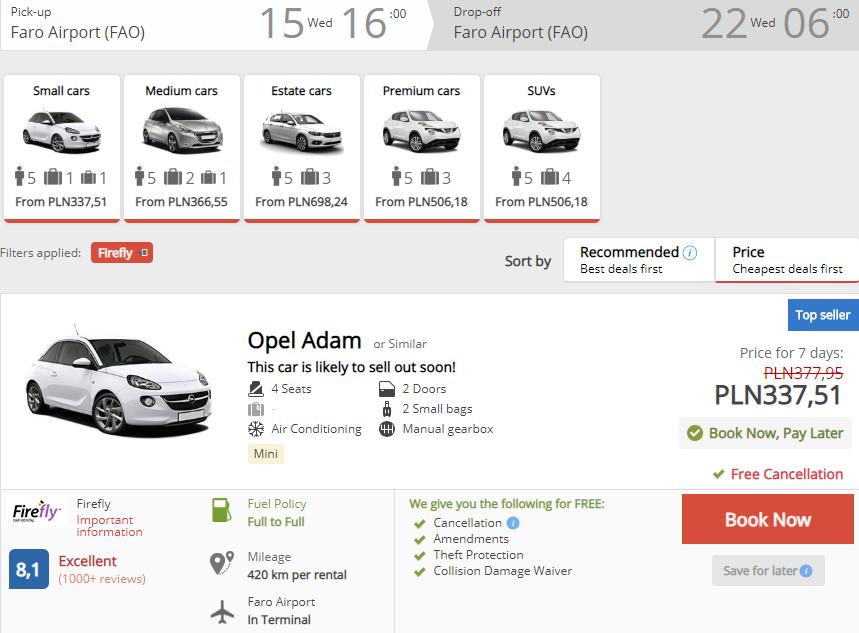Show SUVs category
This screenshot has width=859, height=633.
[541, 147]
